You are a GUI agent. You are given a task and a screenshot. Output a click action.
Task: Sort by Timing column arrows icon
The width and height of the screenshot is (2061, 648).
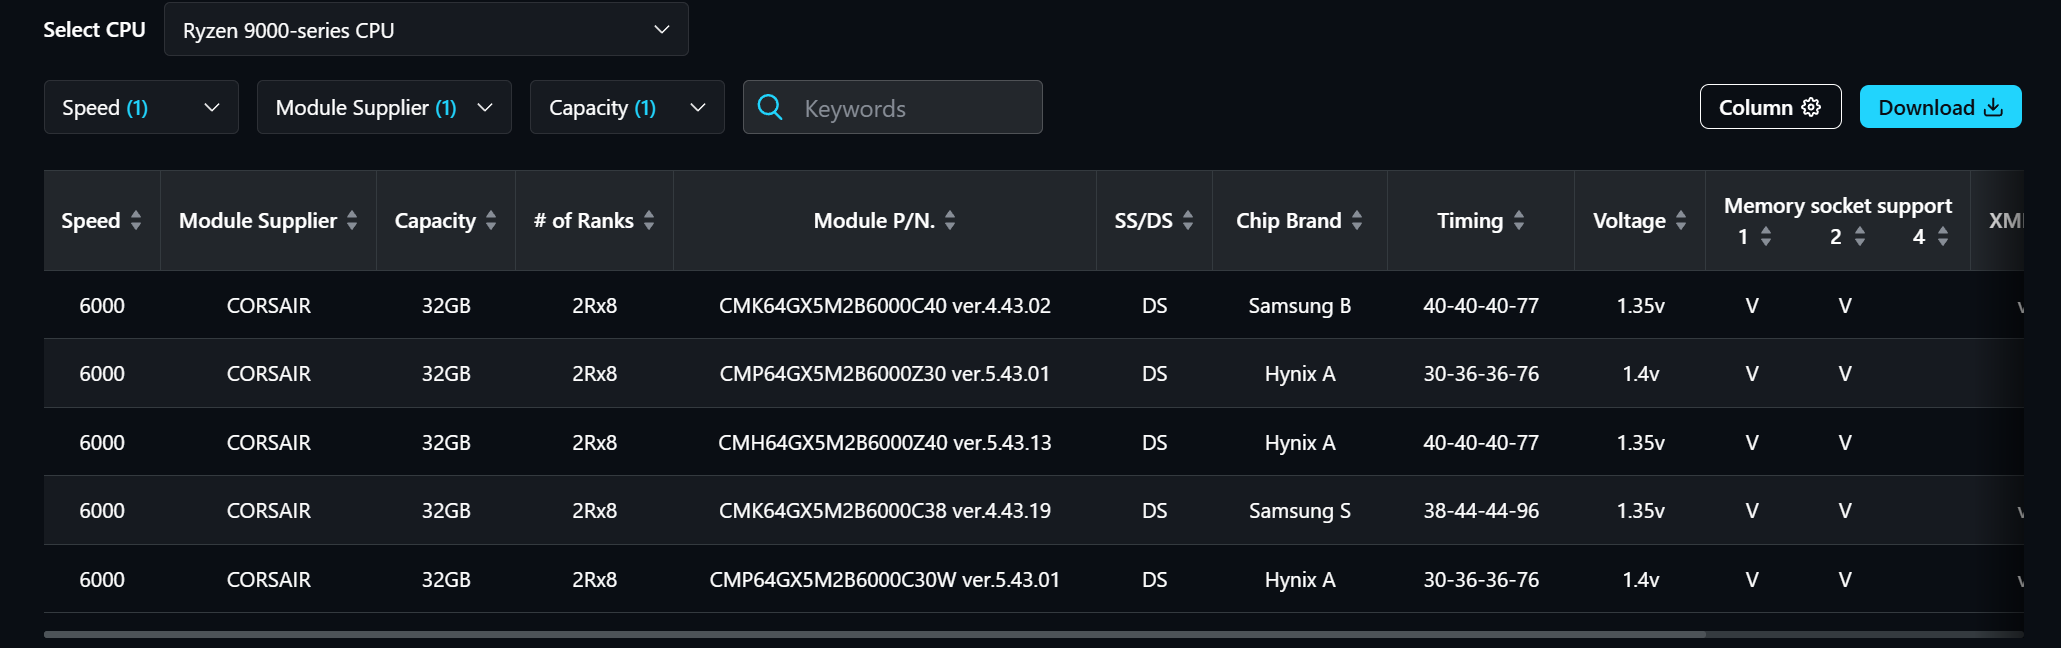[x=1519, y=221]
